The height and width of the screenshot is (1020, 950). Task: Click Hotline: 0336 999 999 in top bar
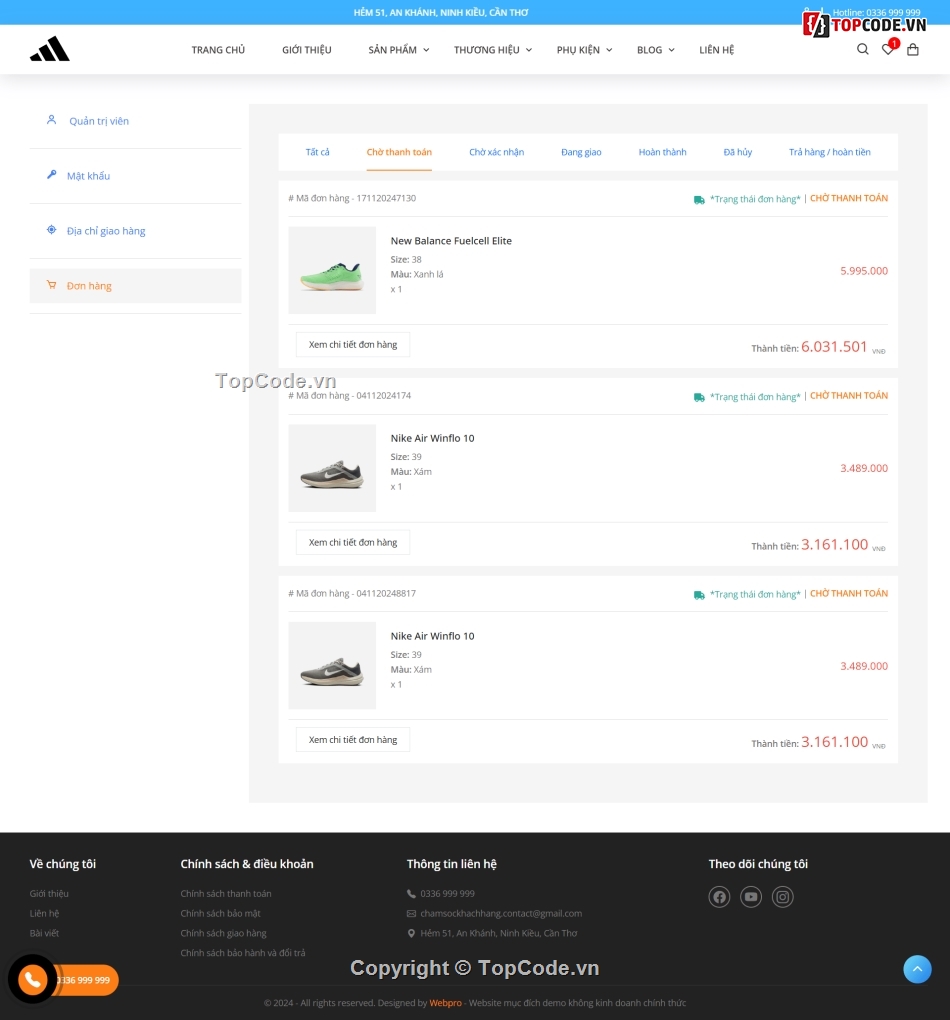[x=876, y=12]
